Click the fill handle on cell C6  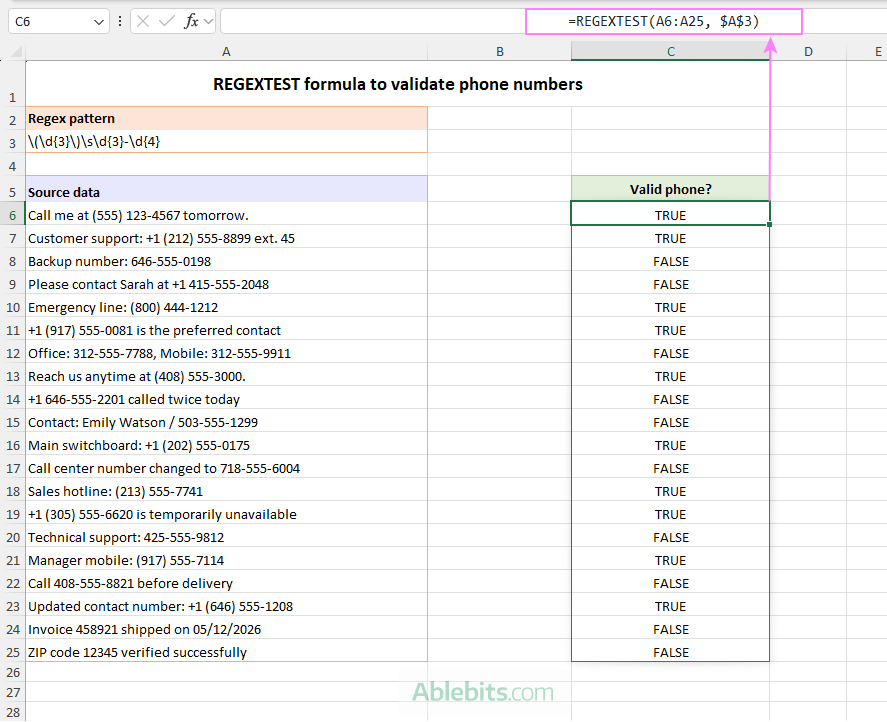[x=769, y=225]
